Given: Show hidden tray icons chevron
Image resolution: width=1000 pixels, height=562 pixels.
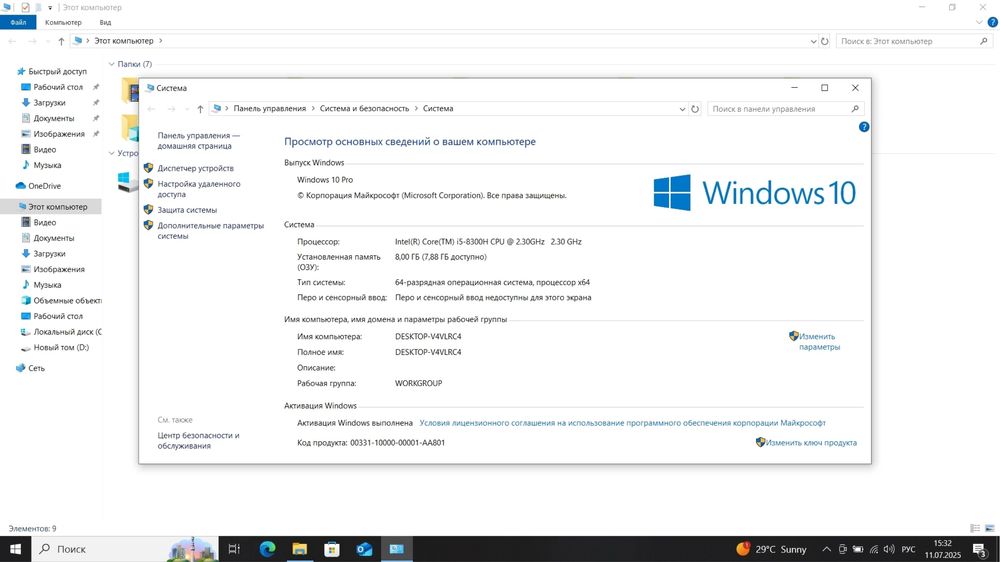Looking at the screenshot, I should pyautogui.click(x=827, y=549).
